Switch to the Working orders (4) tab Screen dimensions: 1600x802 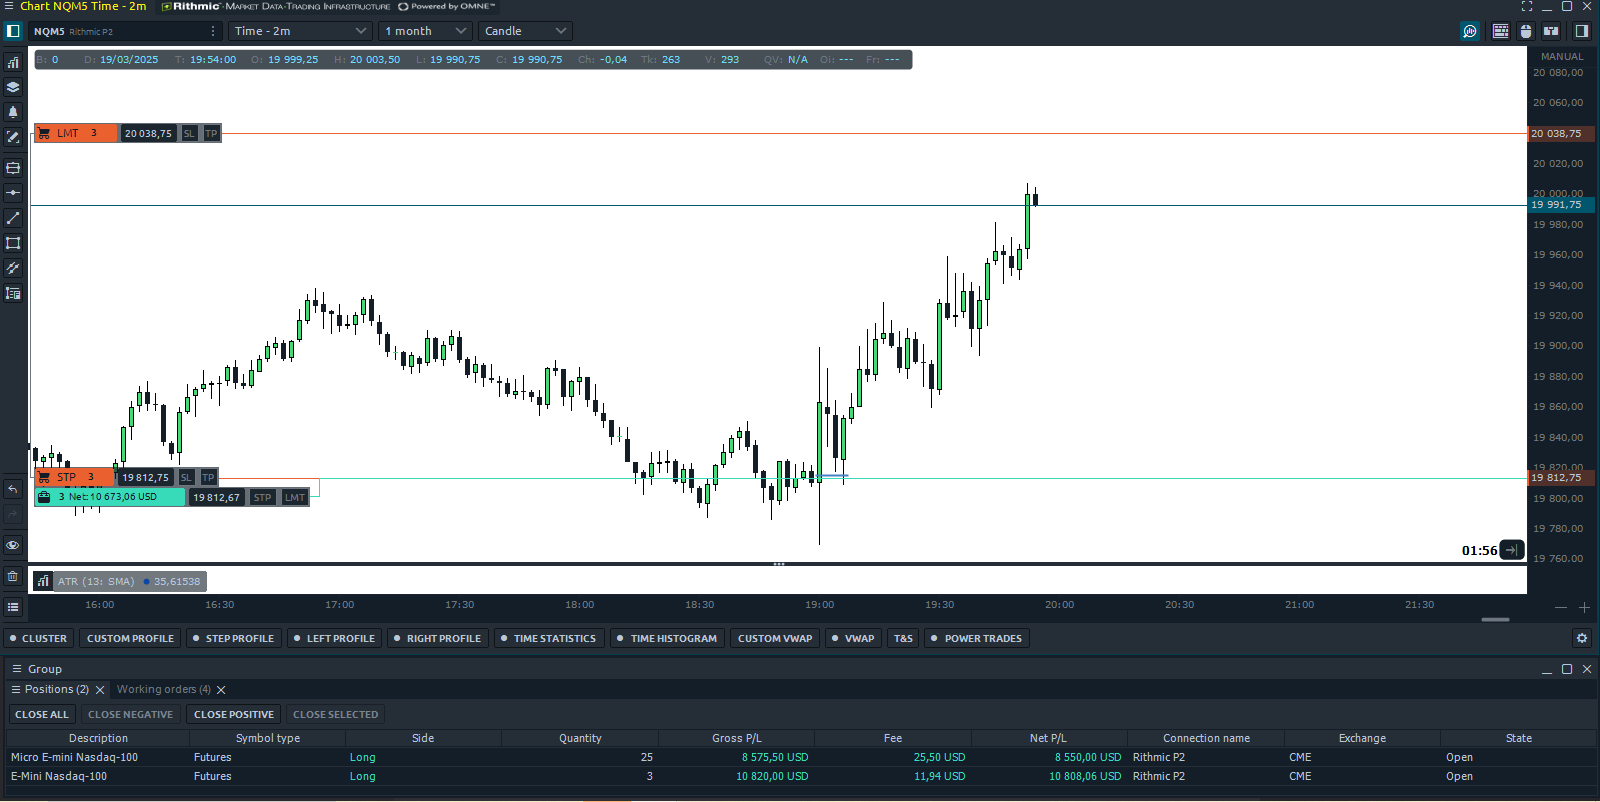[x=163, y=689]
